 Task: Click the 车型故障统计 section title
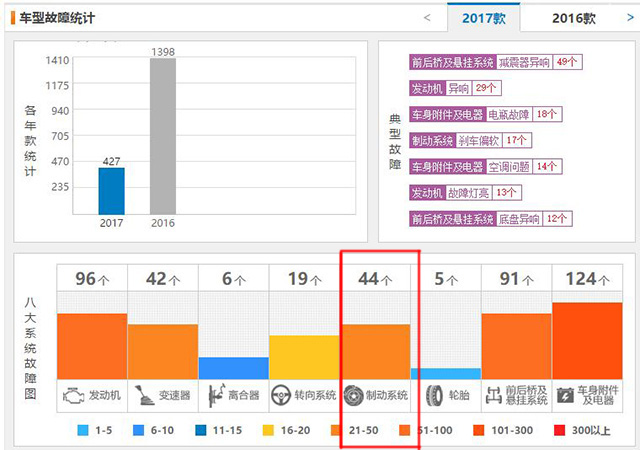click(57, 18)
